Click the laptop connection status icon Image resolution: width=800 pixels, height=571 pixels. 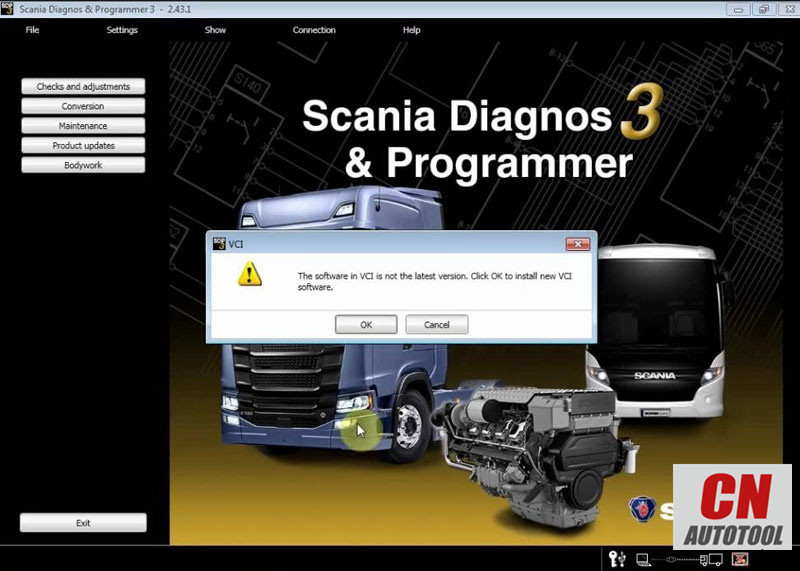point(643,559)
